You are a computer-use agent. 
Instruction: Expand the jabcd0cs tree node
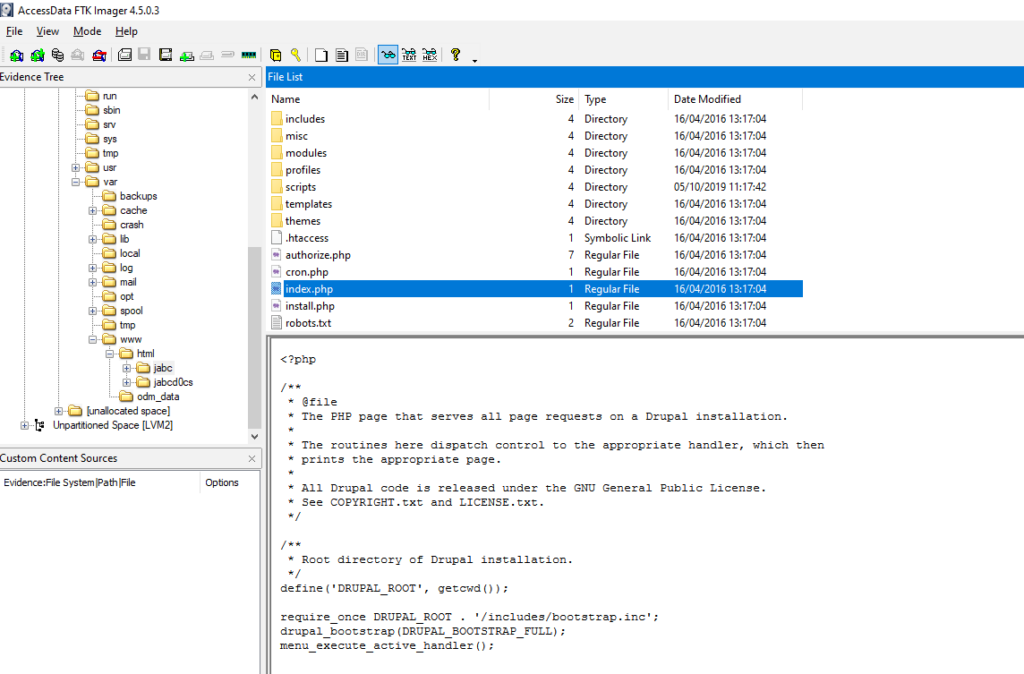pos(127,382)
